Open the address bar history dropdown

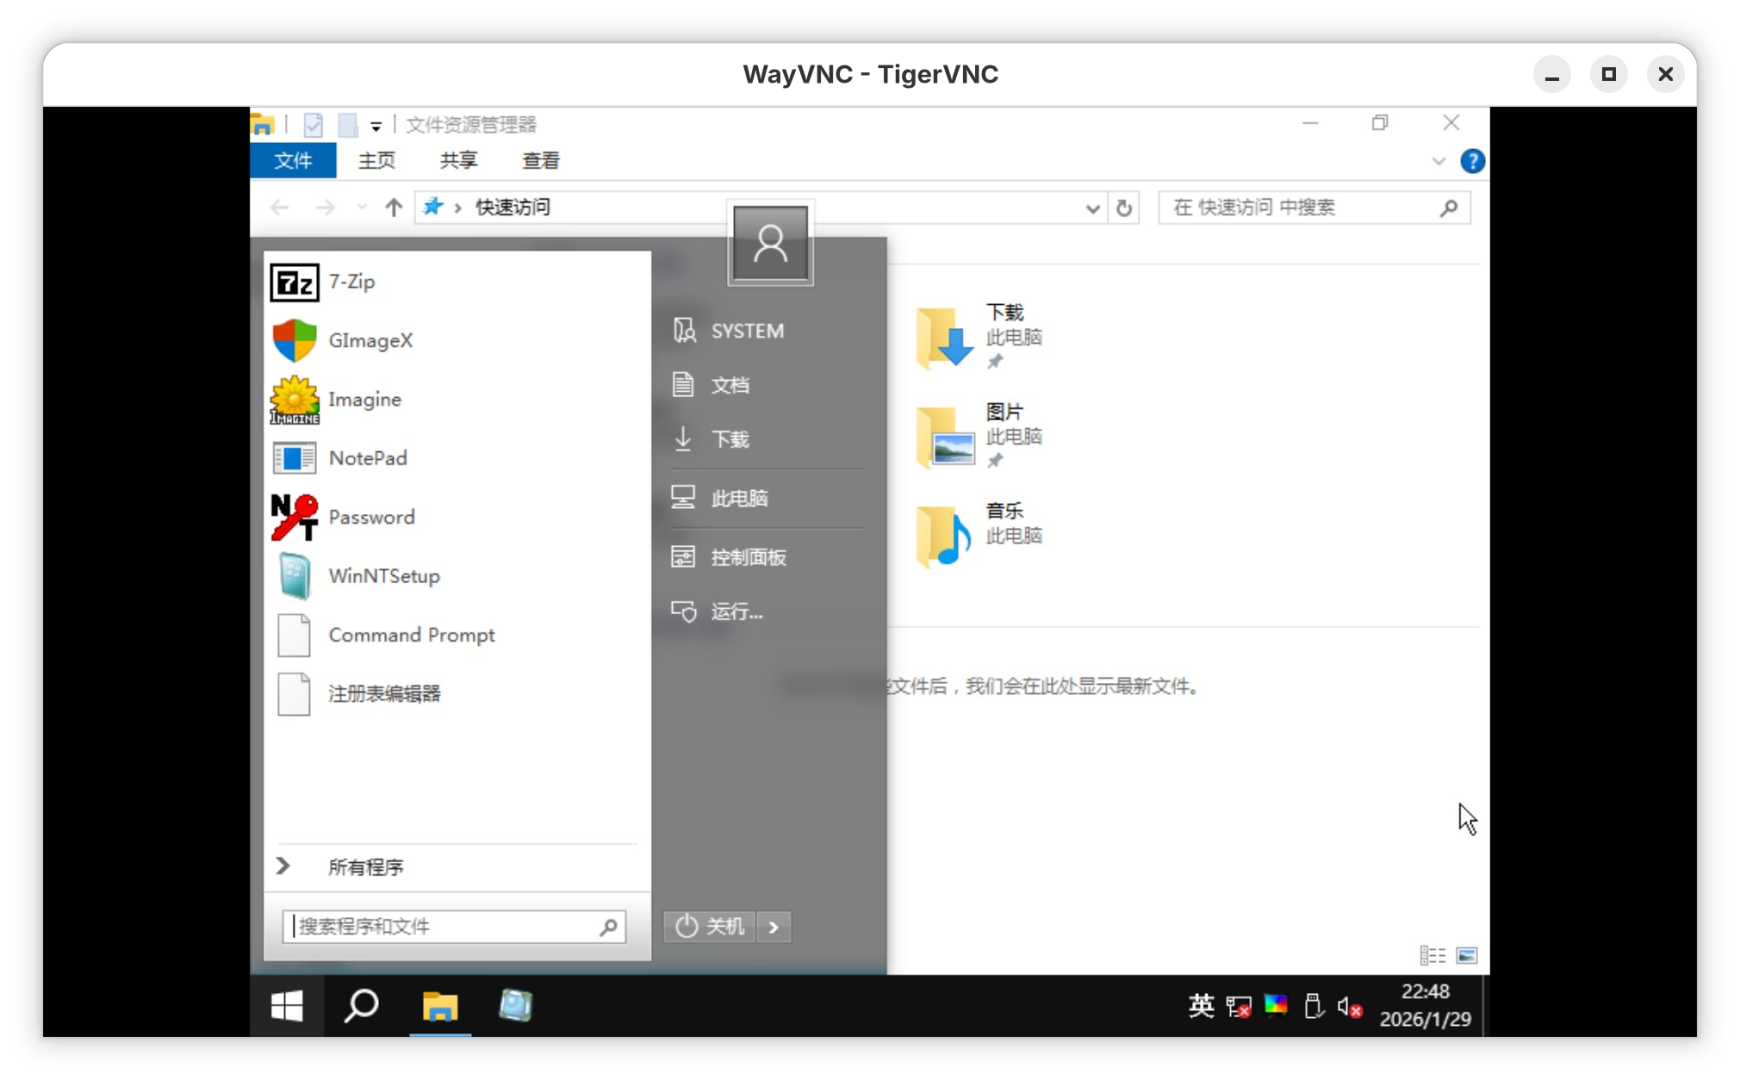(1092, 208)
